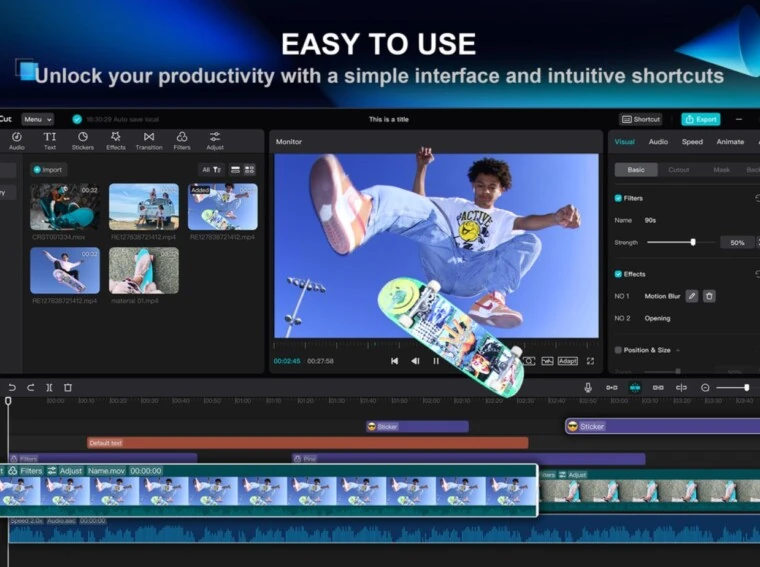
Task: Switch to the Animate tab
Action: 730,142
